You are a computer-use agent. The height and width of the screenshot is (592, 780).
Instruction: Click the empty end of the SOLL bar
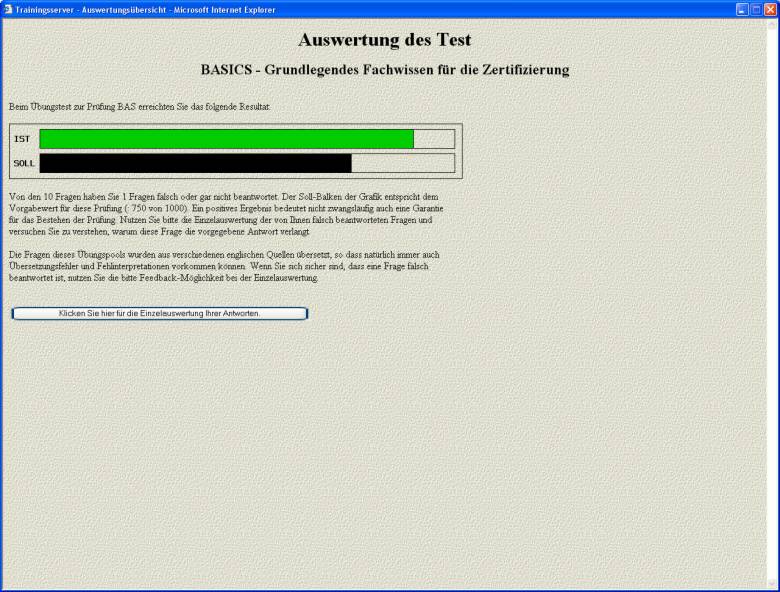pos(402,163)
